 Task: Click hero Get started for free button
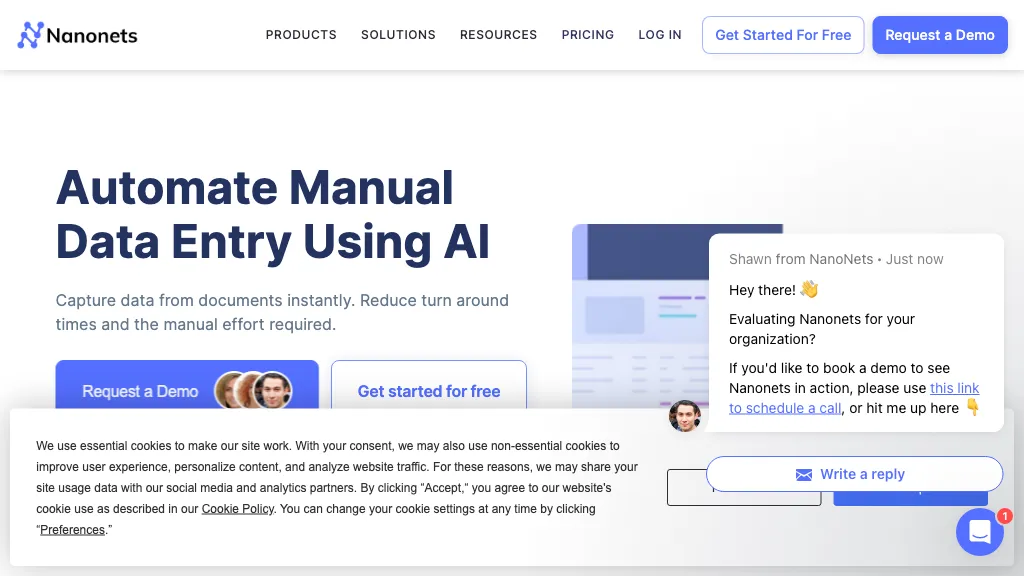tap(429, 389)
